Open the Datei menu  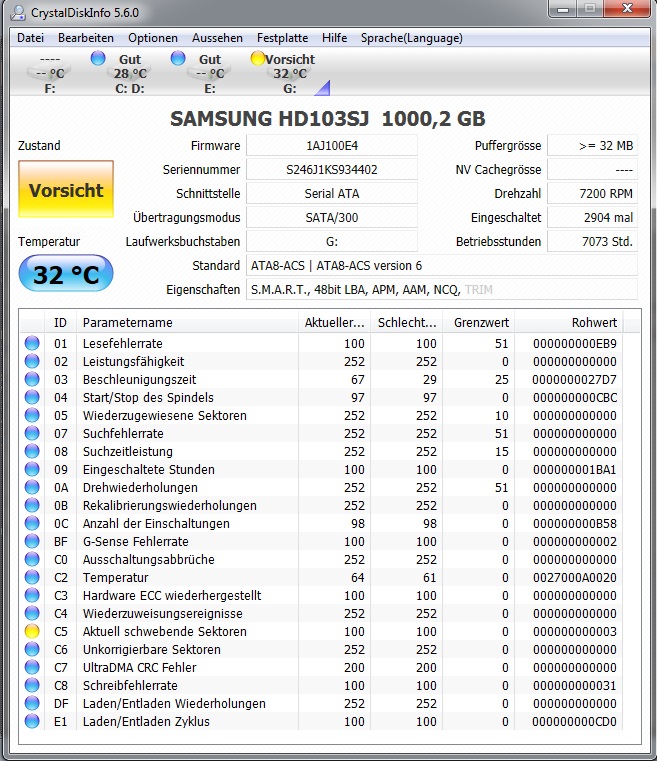pos(30,38)
